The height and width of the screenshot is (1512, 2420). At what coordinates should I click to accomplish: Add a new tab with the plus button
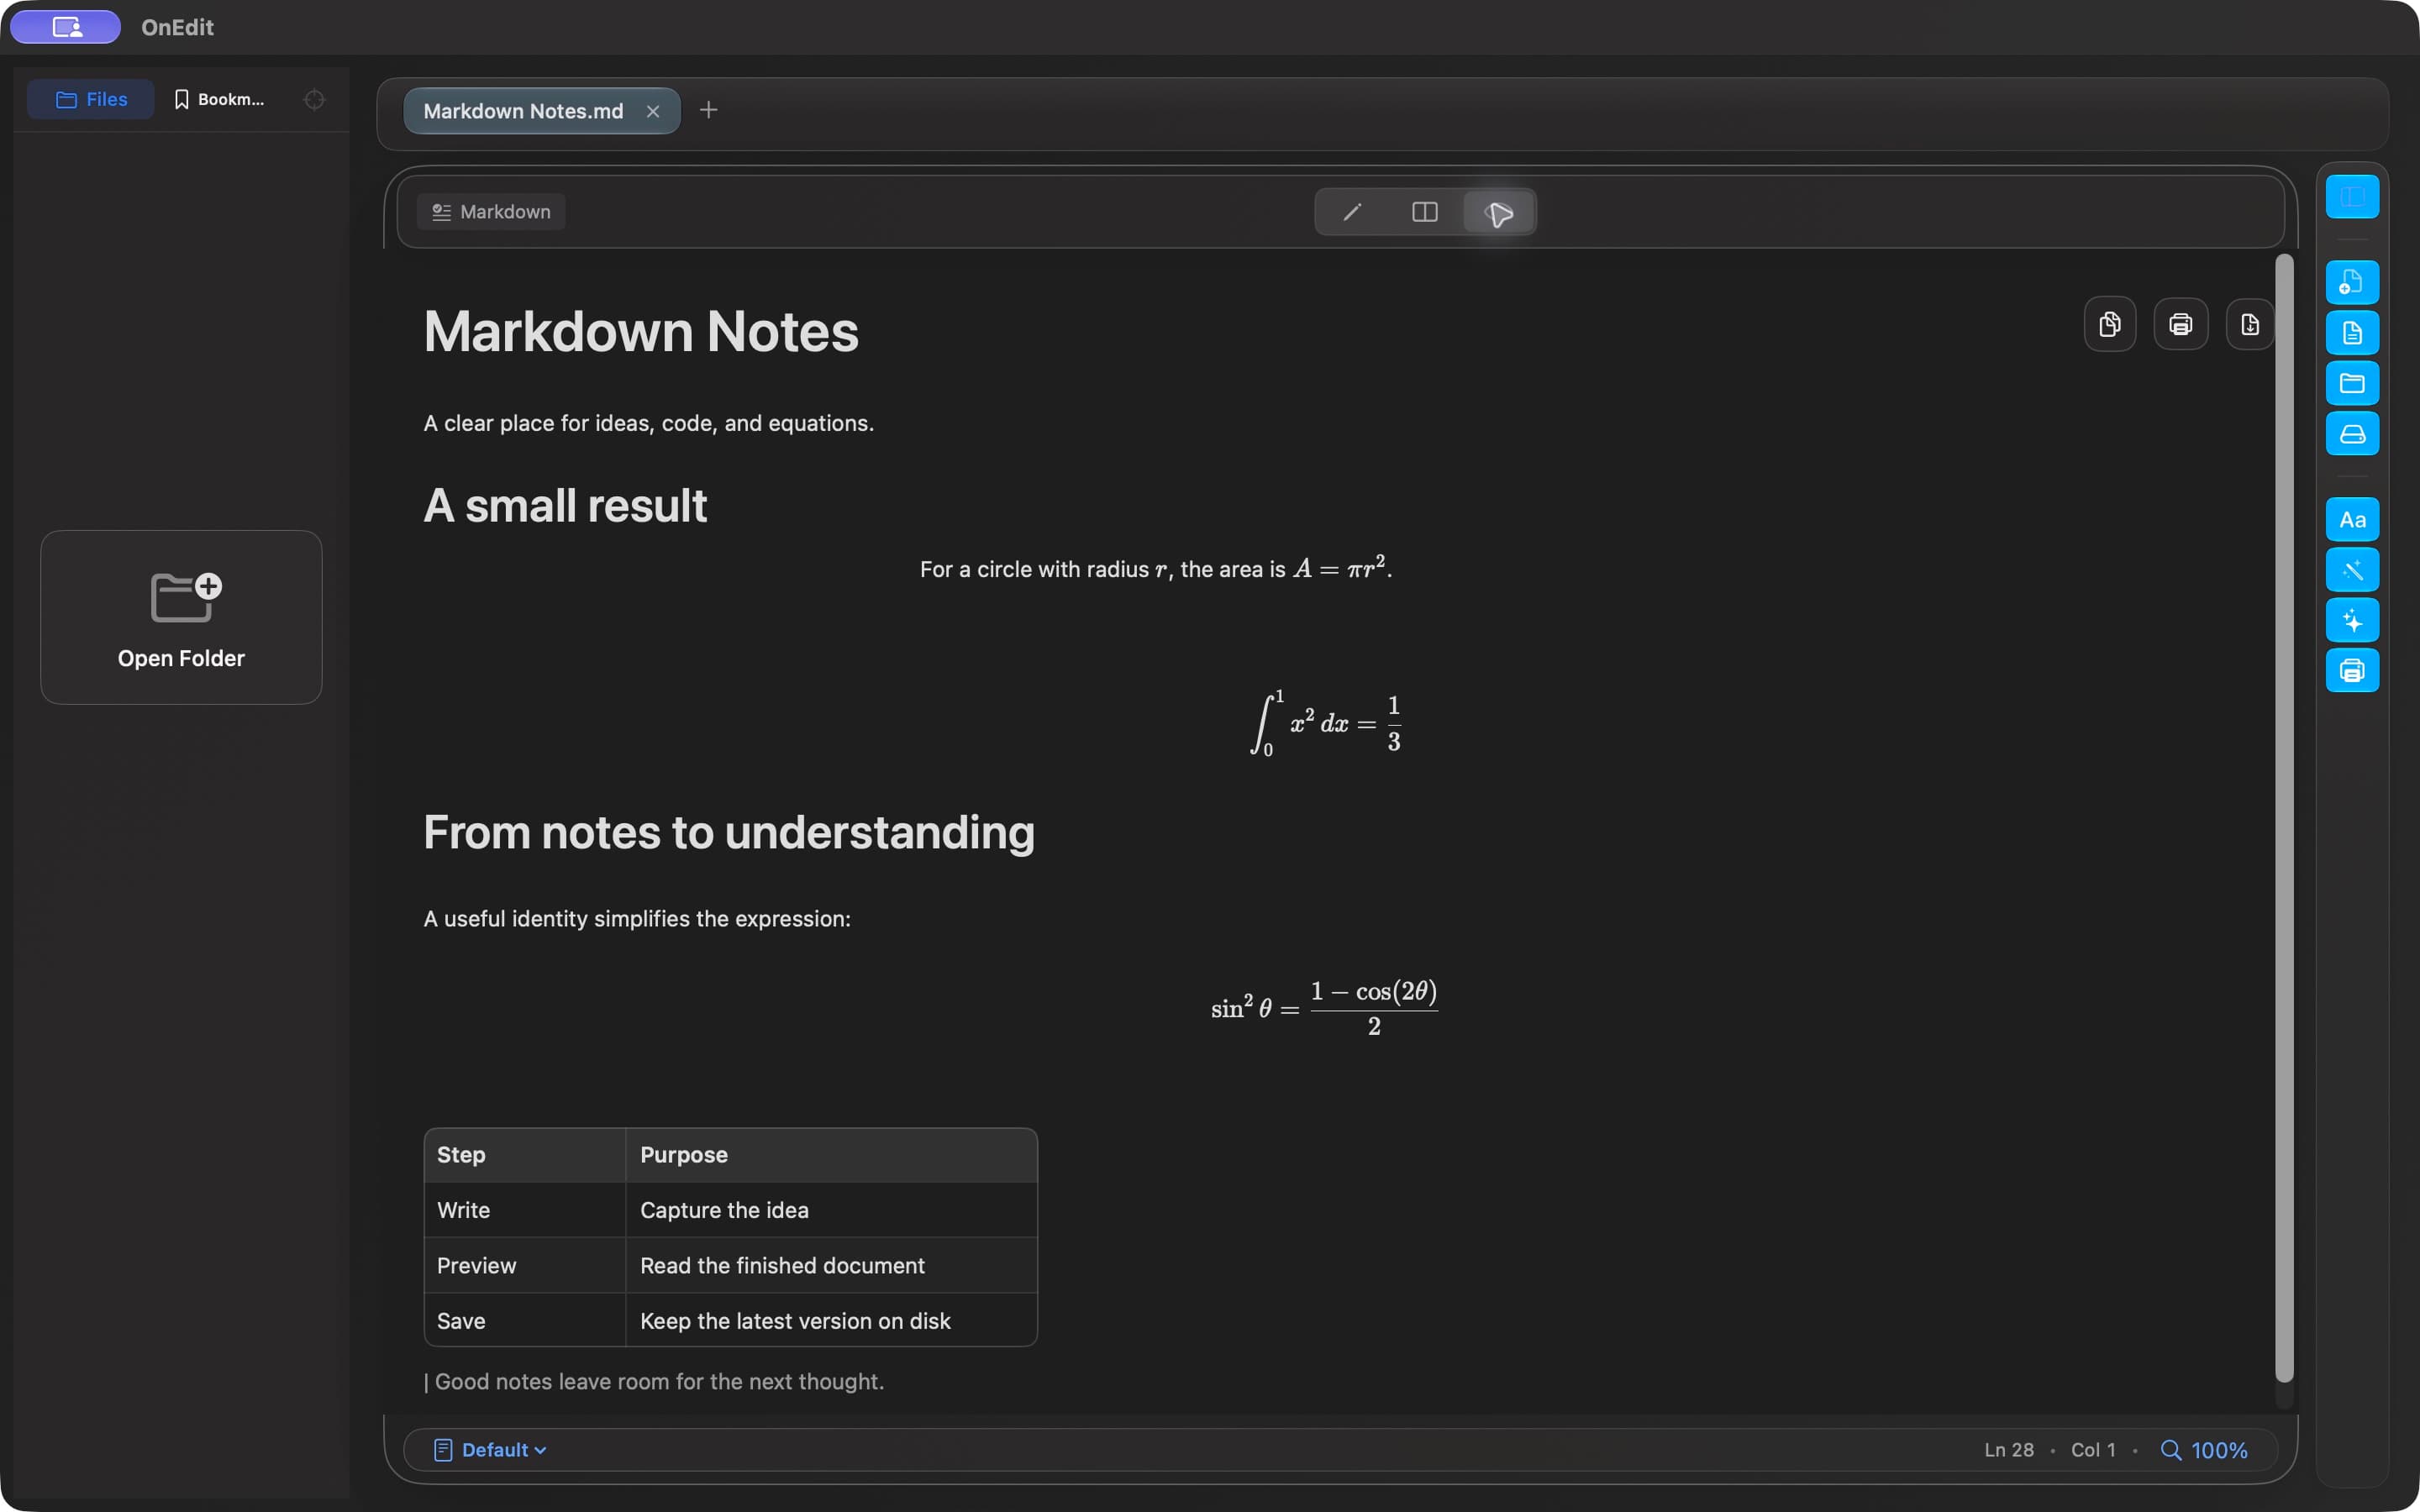pyautogui.click(x=708, y=110)
